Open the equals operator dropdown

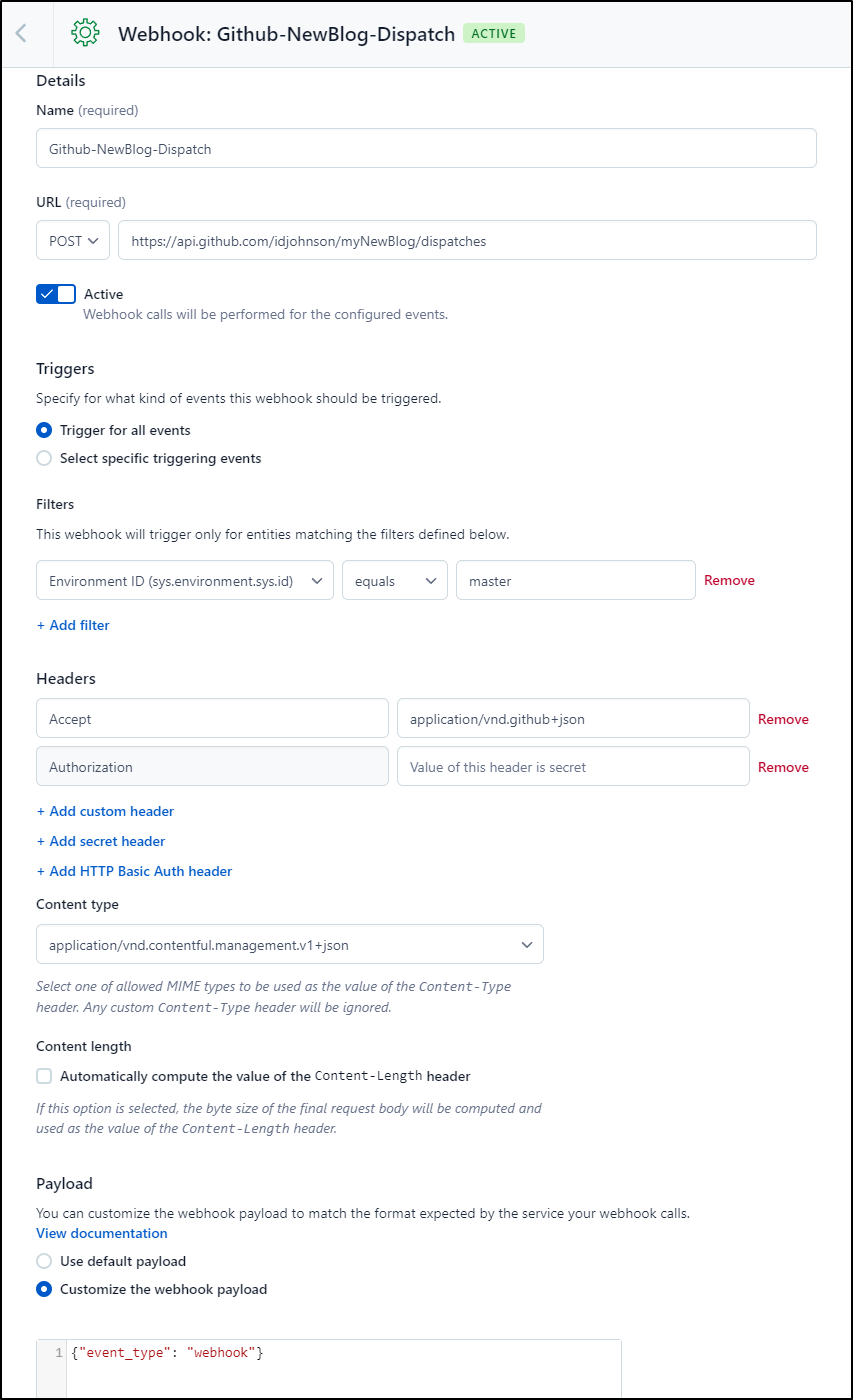pyautogui.click(x=395, y=580)
